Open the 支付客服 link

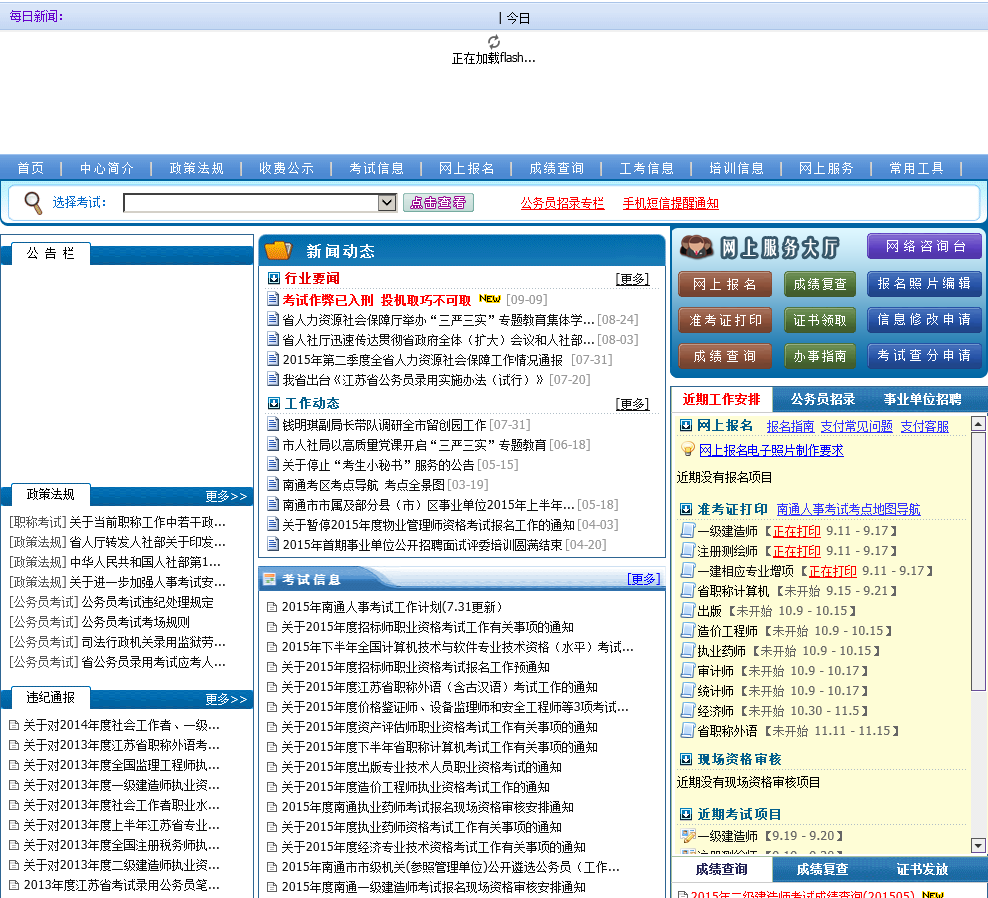pyautogui.click(x=924, y=427)
